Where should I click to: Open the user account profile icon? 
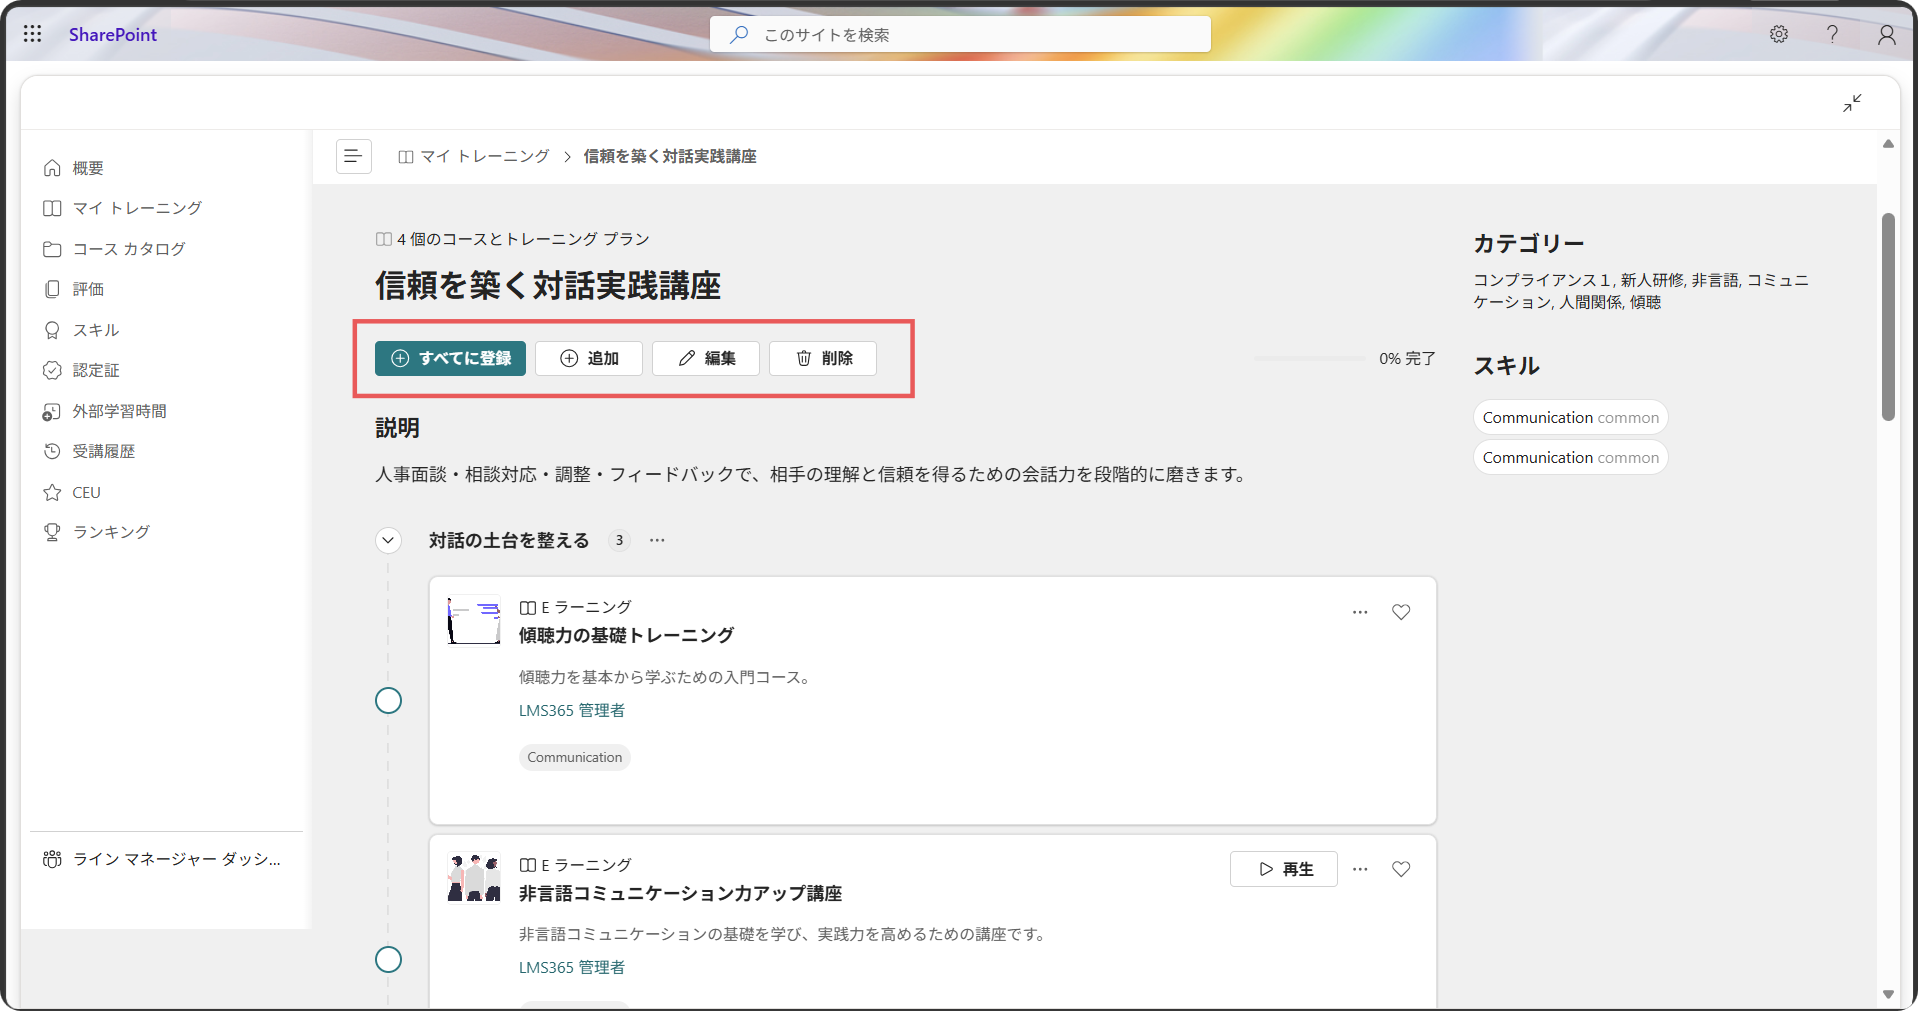click(1886, 34)
